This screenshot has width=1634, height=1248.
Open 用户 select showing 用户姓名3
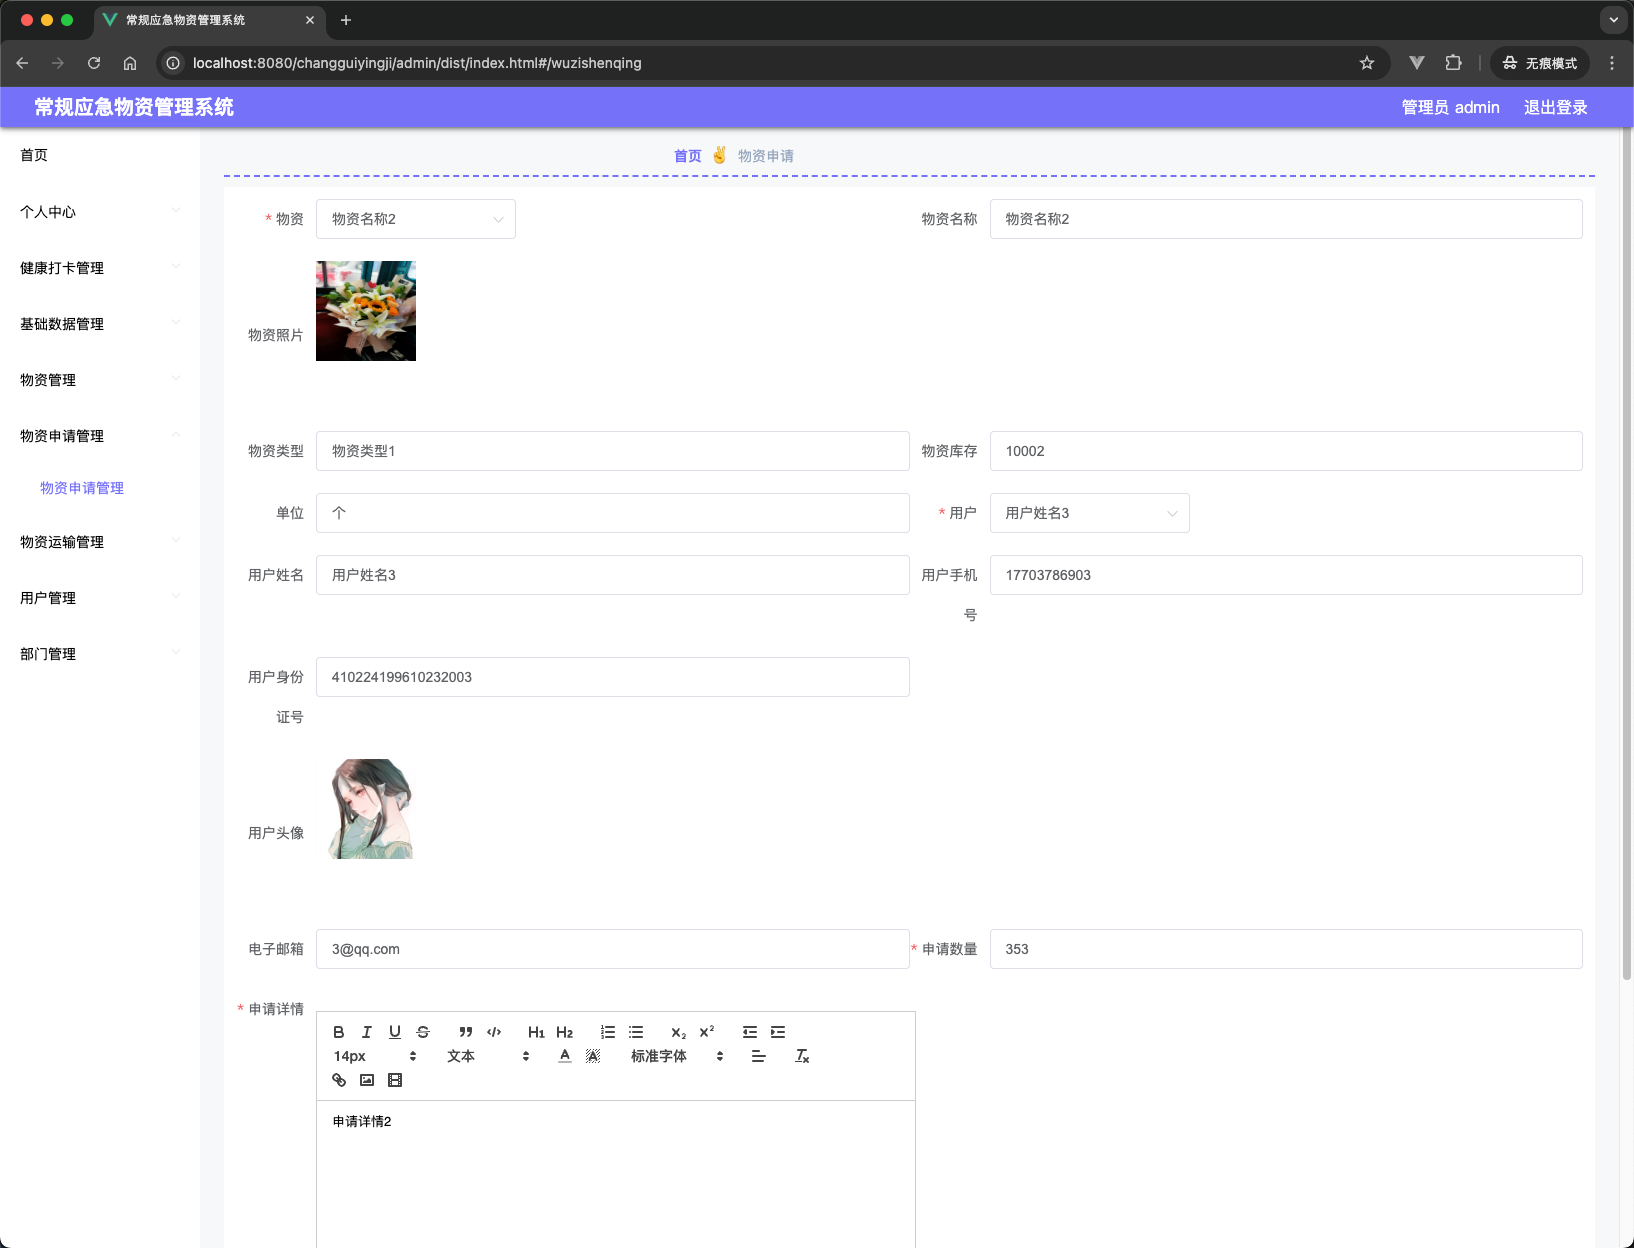click(x=1089, y=513)
